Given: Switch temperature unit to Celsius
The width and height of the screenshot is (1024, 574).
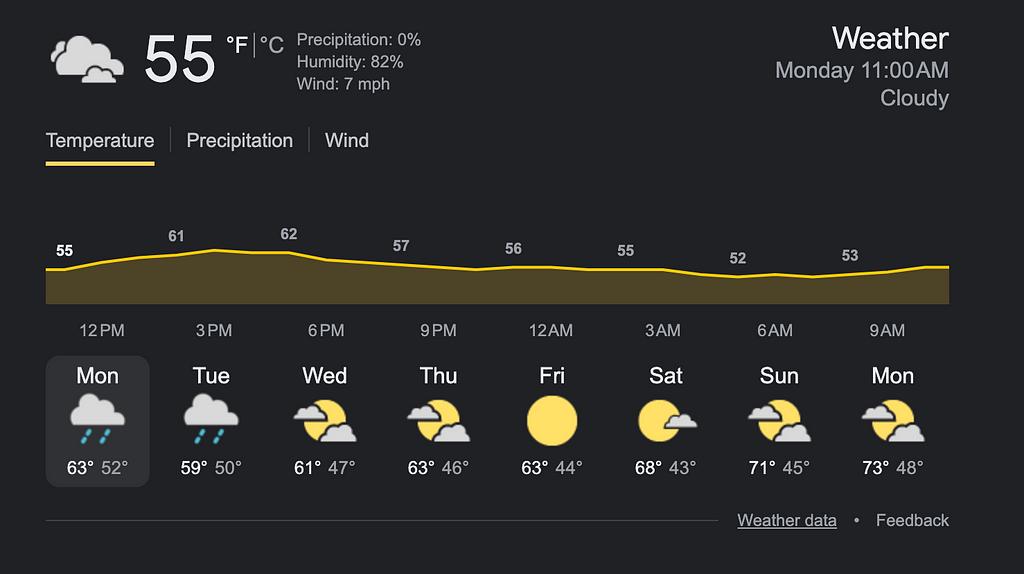Looking at the screenshot, I should pos(272,45).
